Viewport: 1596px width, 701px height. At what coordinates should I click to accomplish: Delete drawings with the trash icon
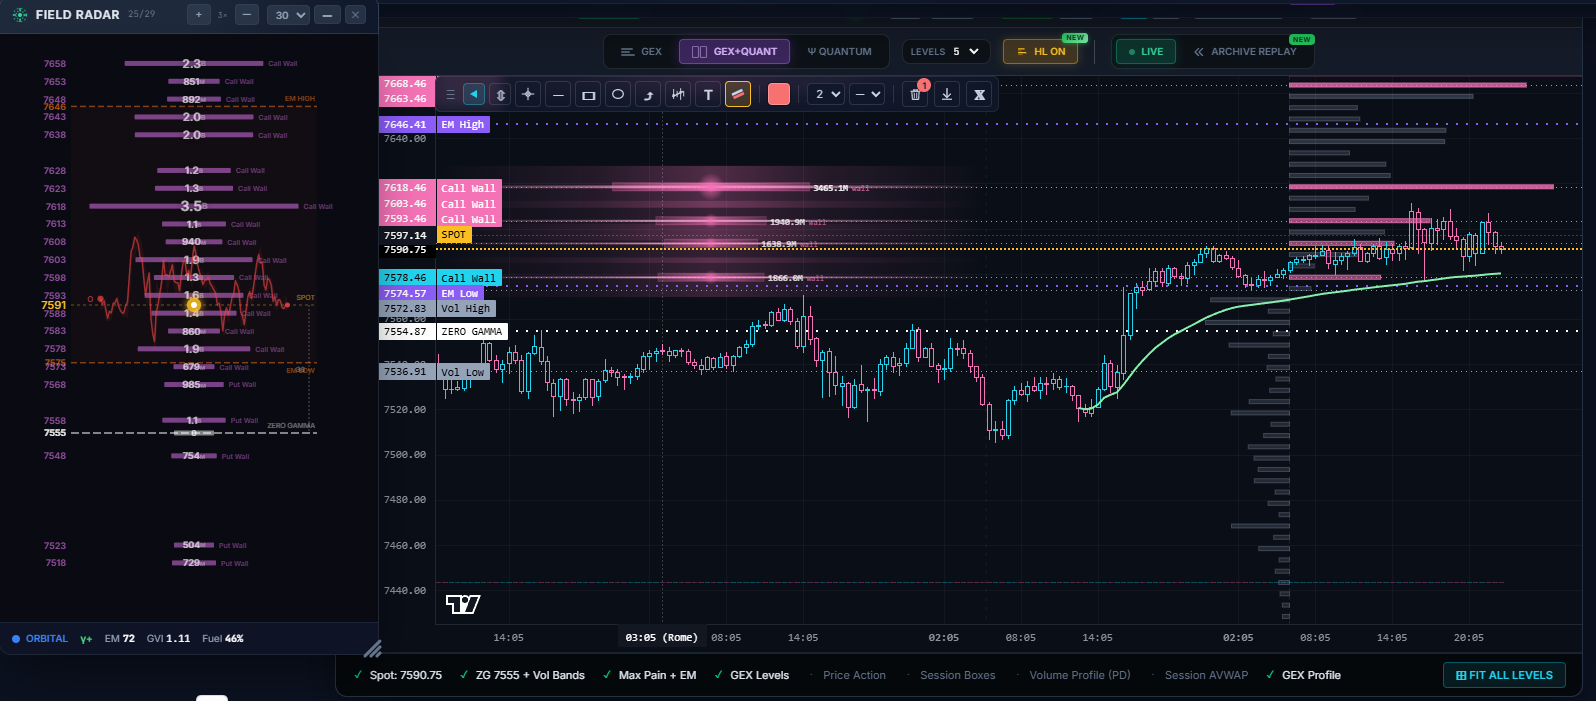[916, 94]
